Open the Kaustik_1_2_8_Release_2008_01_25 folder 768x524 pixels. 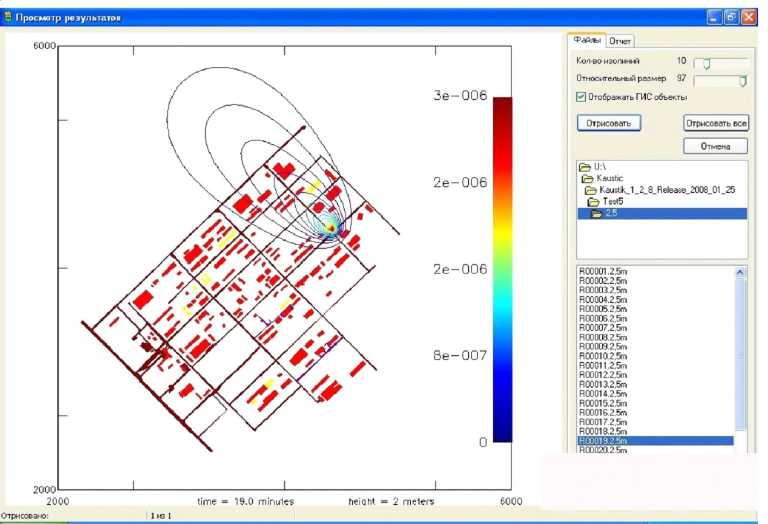(591, 189)
